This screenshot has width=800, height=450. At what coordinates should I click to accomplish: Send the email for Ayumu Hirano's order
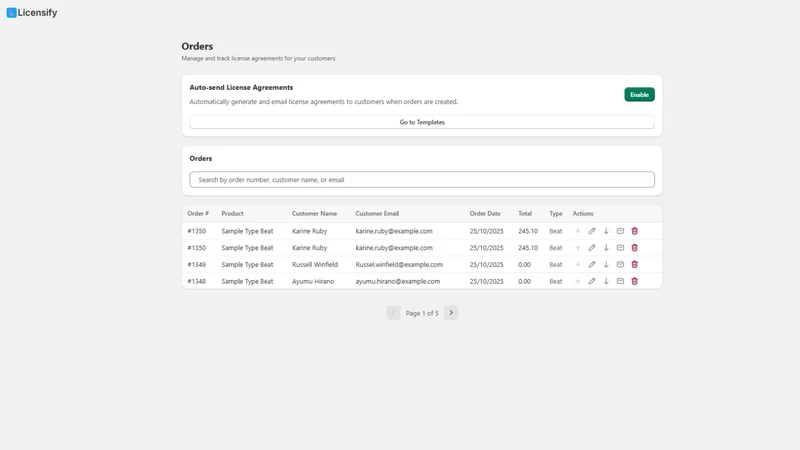coord(620,281)
